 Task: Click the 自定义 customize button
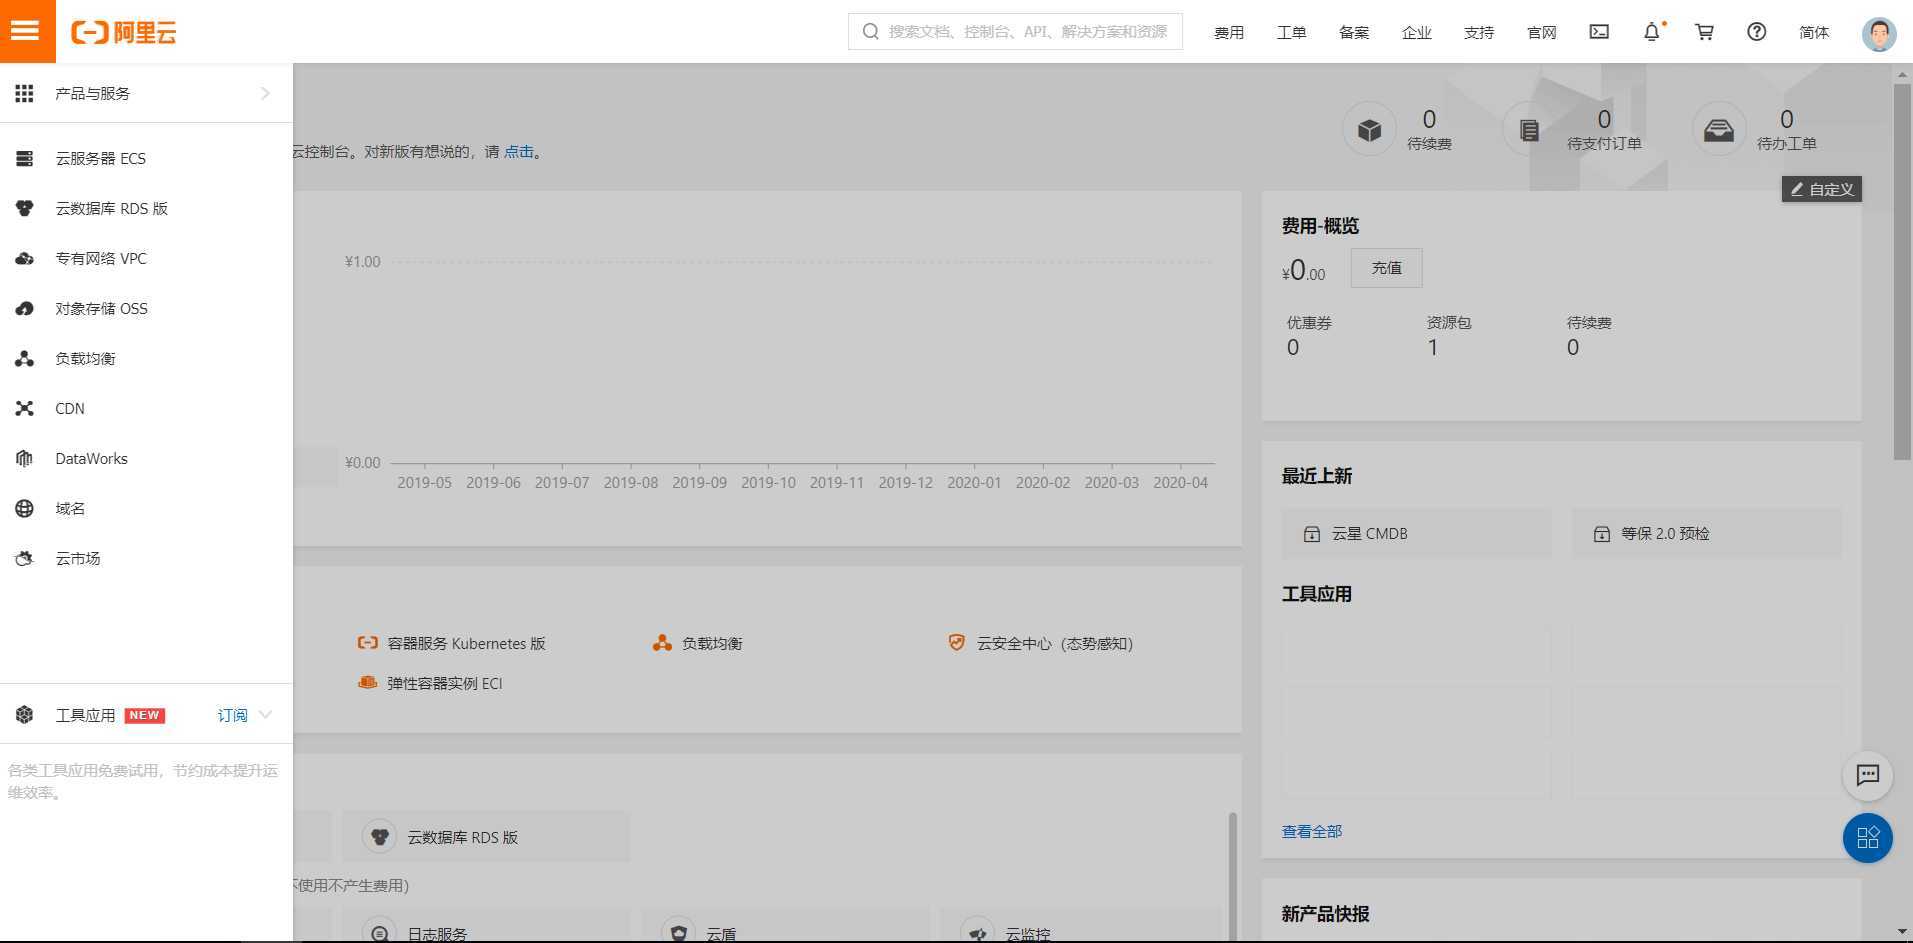(1821, 189)
